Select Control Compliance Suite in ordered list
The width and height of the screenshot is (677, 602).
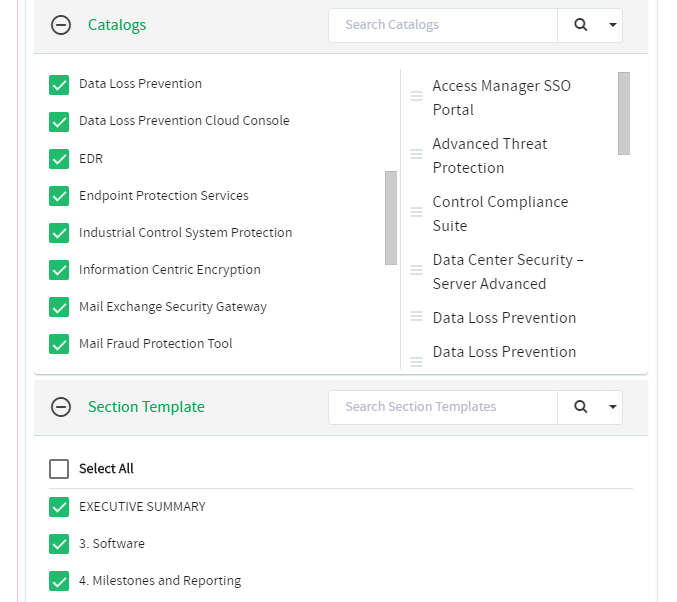(x=500, y=214)
